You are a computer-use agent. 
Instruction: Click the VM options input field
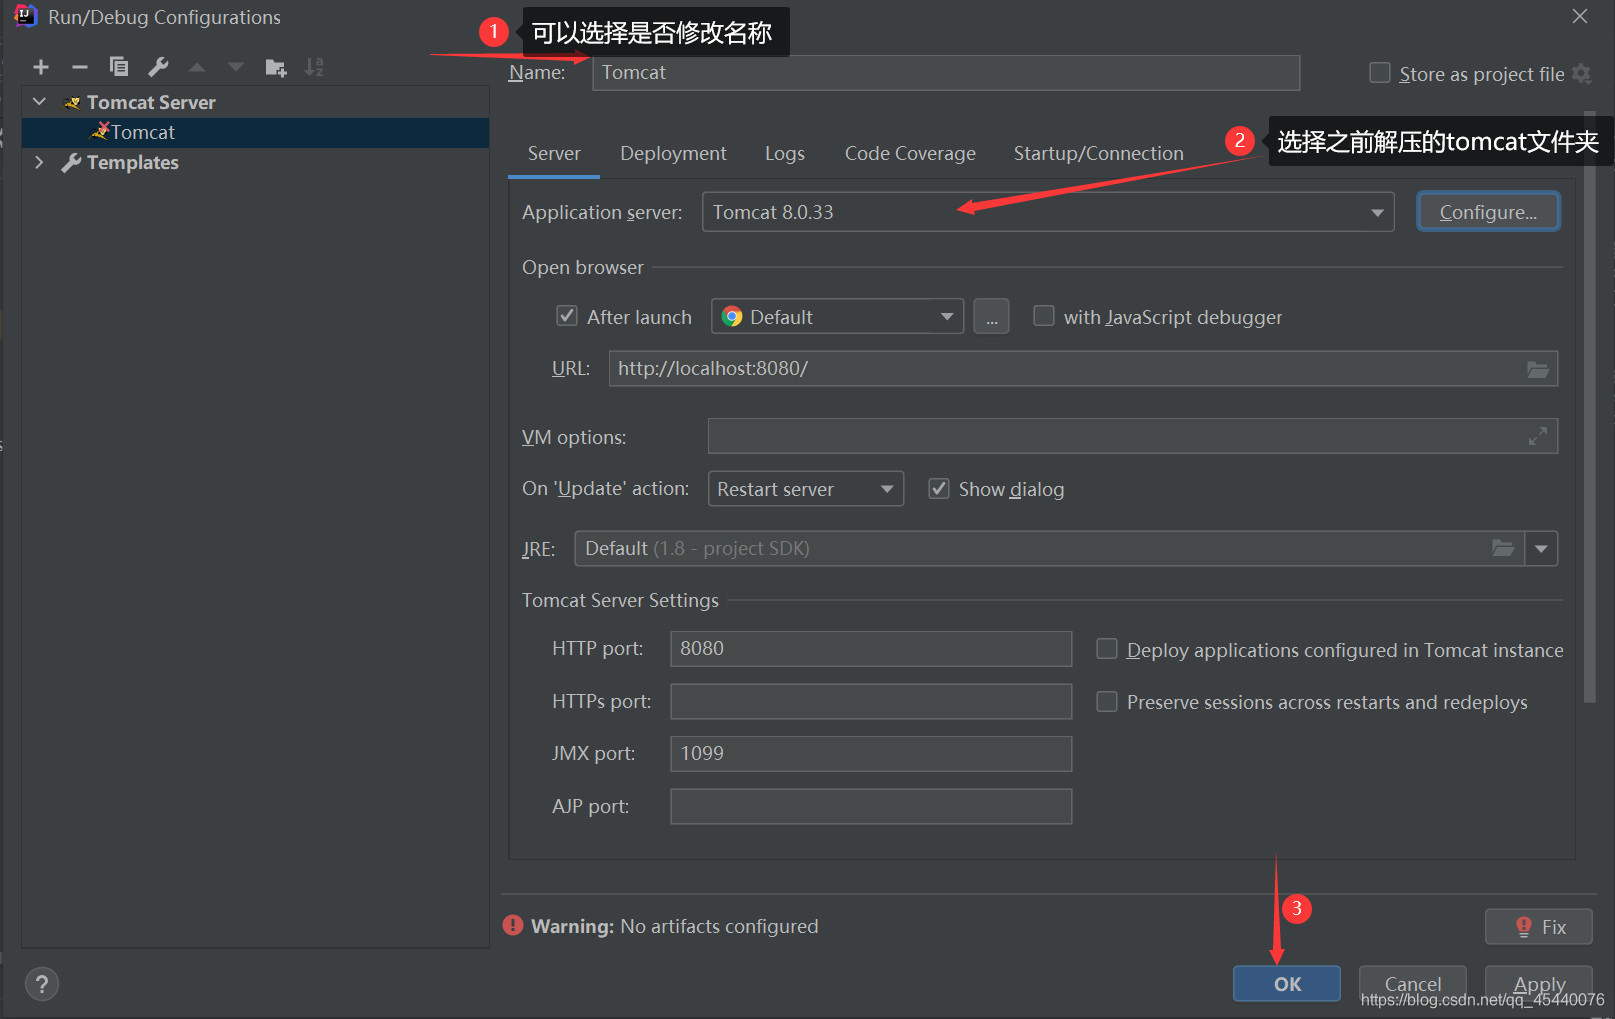(1133, 436)
